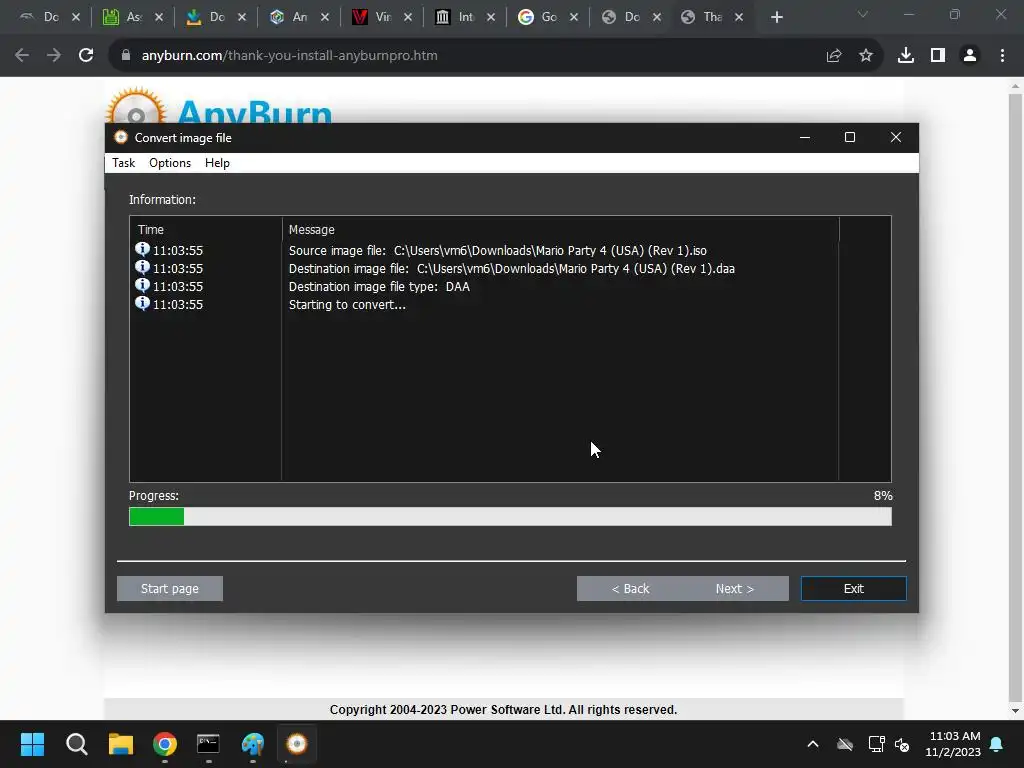This screenshot has width=1024, height=768.
Task: Open the Chrome three-dot menu
Action: point(1002,56)
